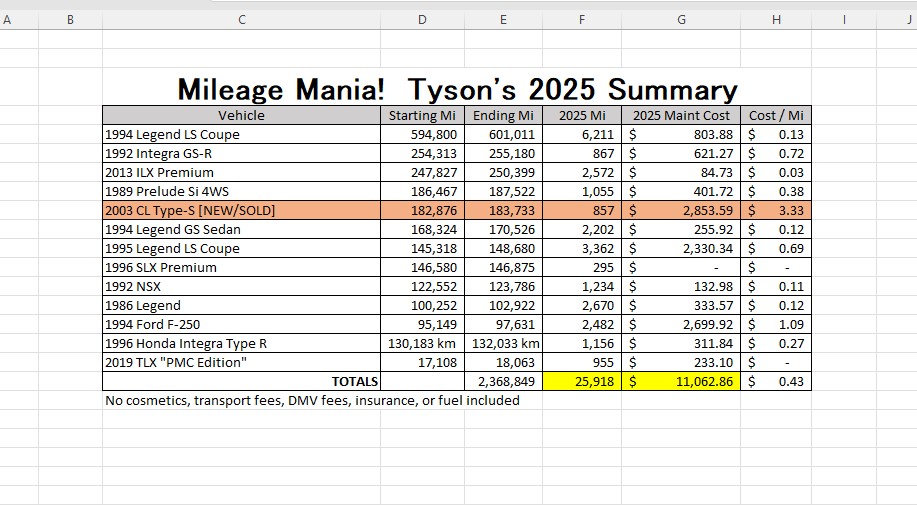Click the yellow total cost cell 11,062.86

pos(681,381)
